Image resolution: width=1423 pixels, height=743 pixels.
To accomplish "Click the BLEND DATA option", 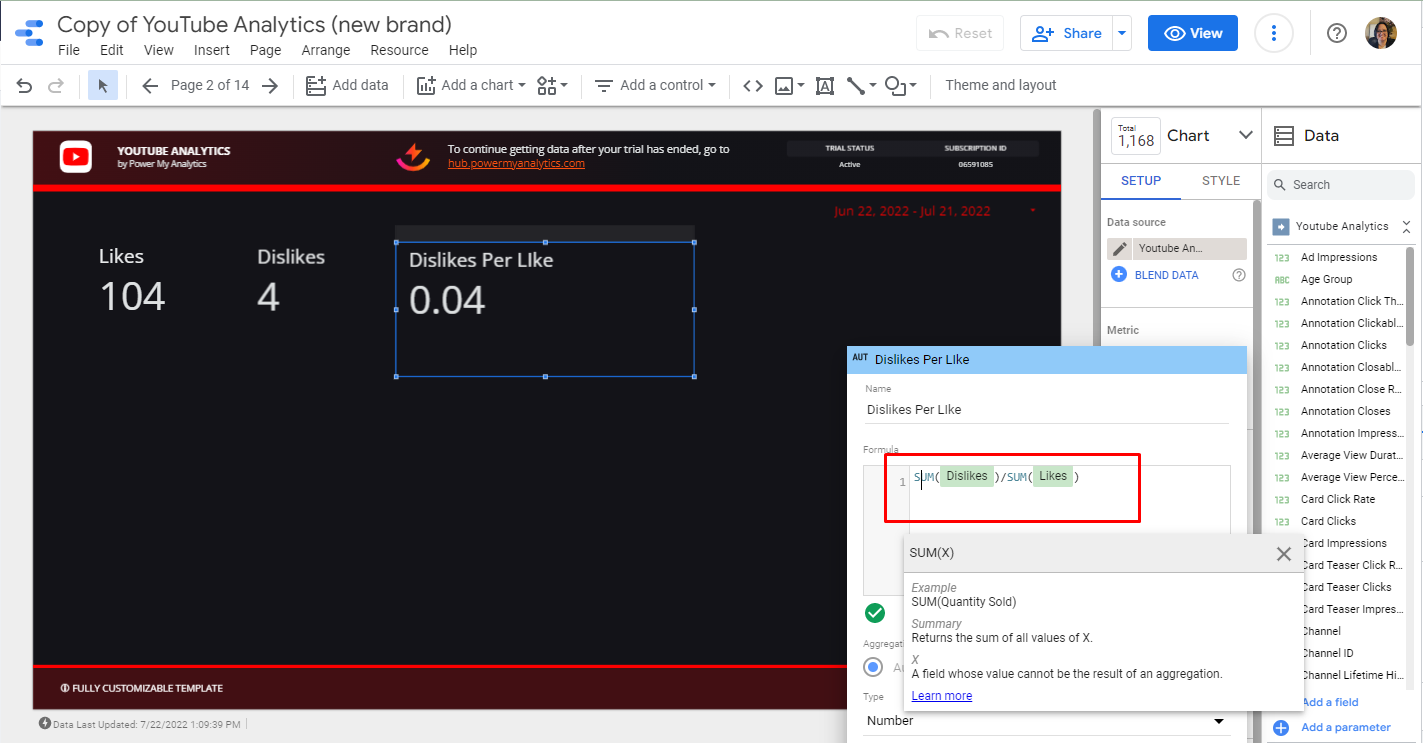I will 1166,275.
